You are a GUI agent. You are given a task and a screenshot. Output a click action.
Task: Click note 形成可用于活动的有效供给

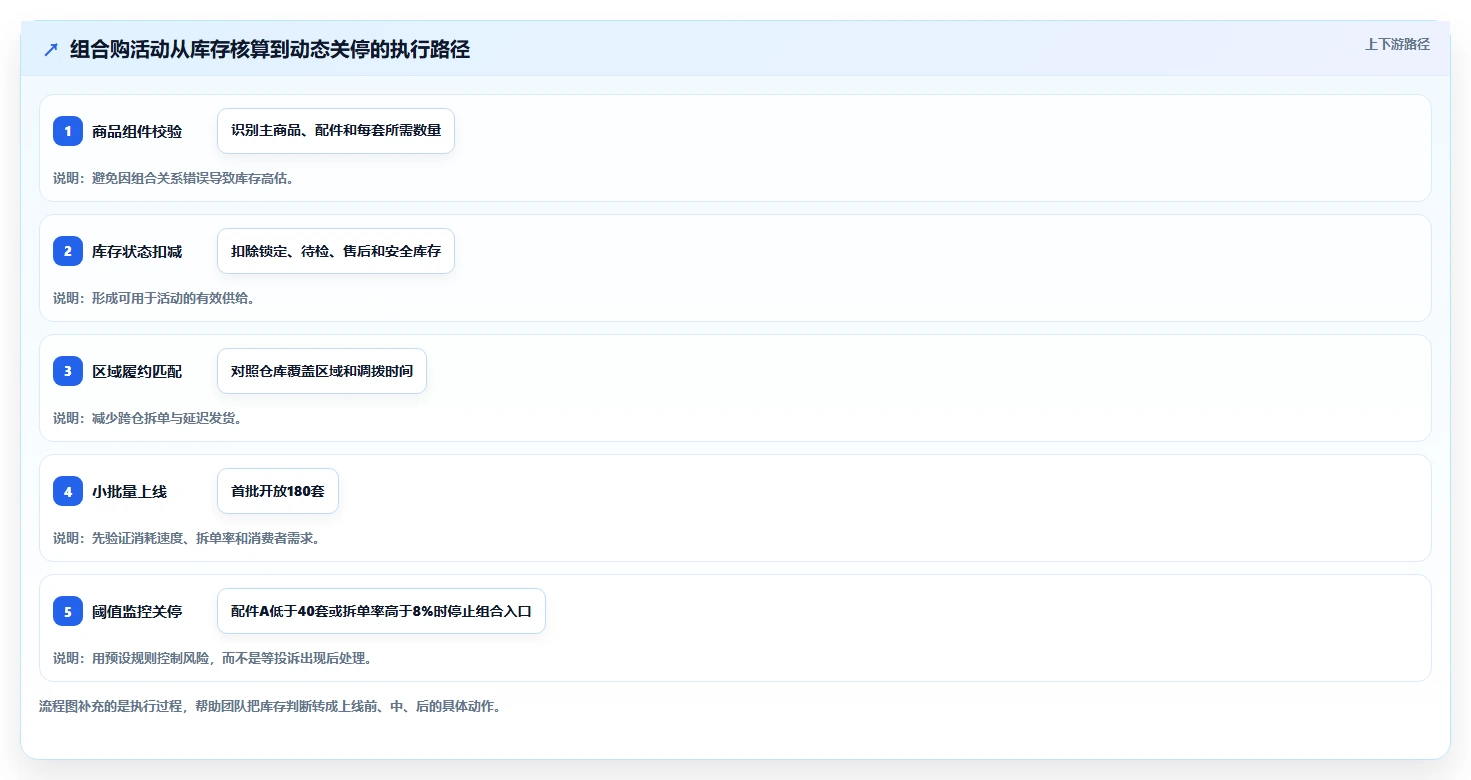coord(154,298)
